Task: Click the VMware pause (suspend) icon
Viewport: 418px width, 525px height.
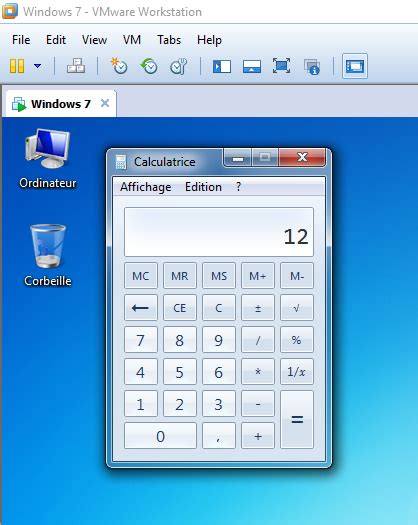Action: [x=17, y=66]
